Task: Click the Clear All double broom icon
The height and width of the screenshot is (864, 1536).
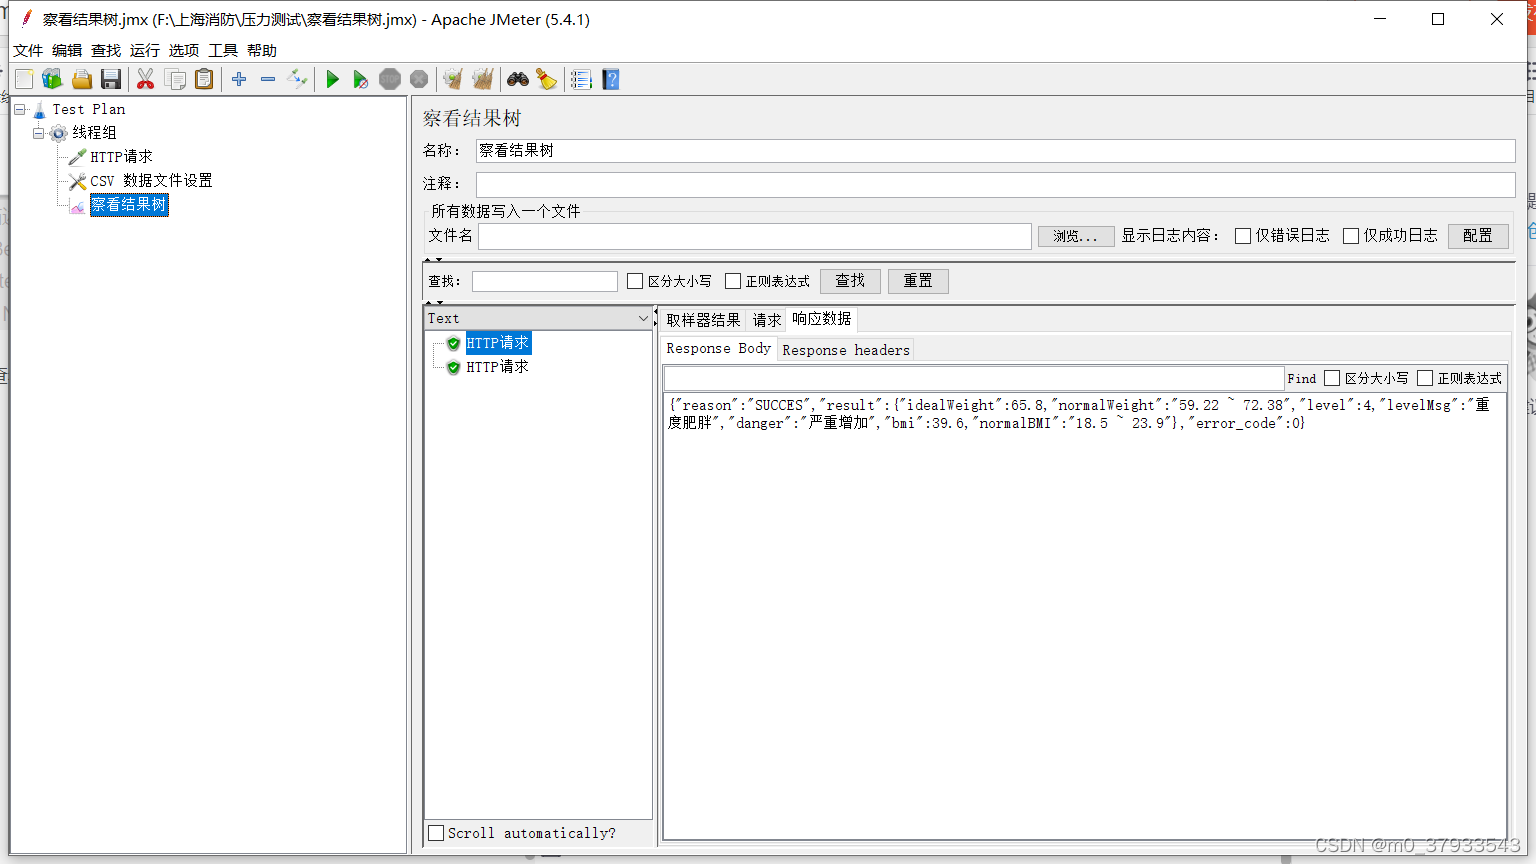Action: tap(483, 79)
